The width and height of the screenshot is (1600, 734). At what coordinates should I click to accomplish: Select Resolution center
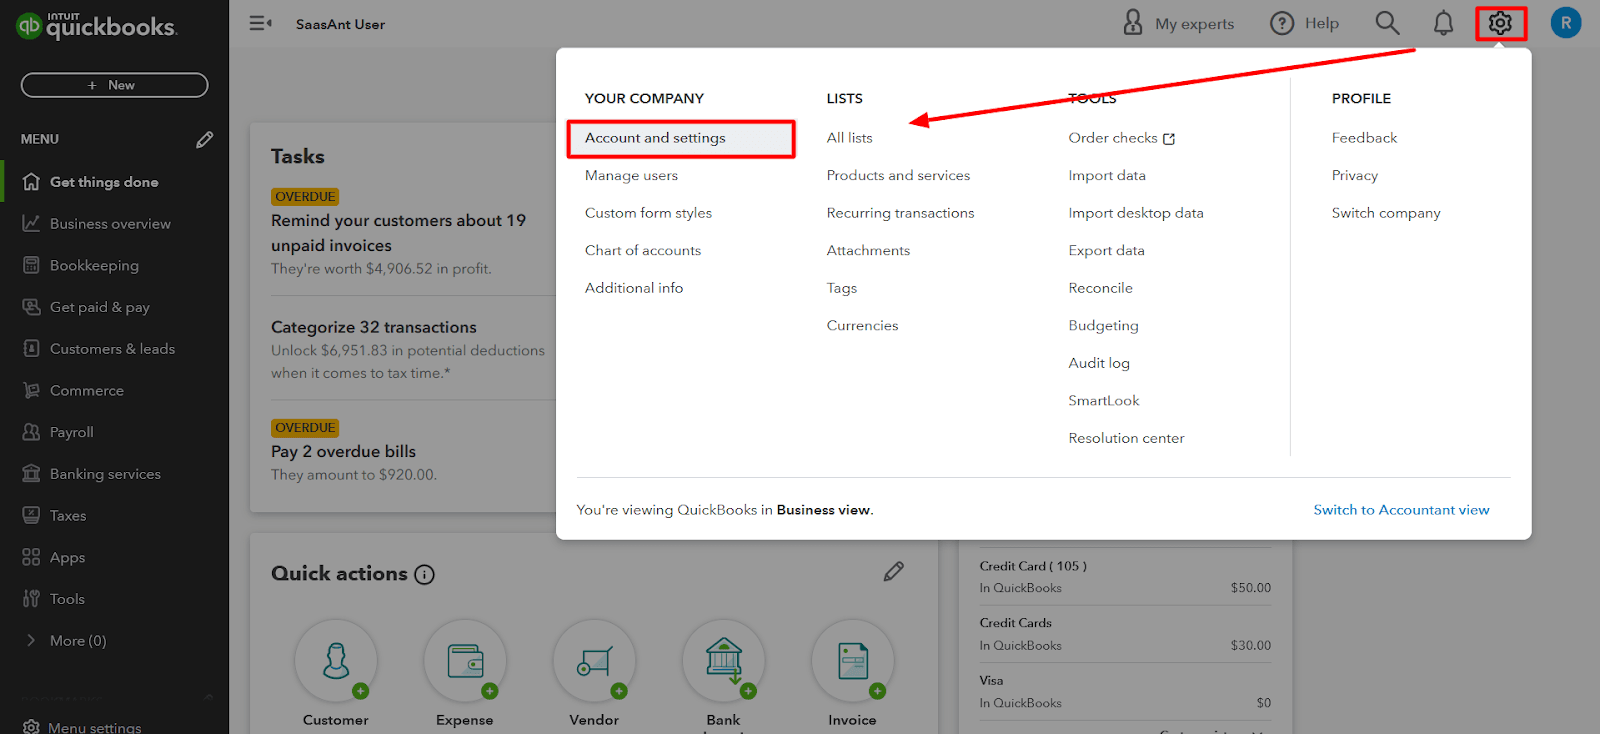tap(1126, 438)
